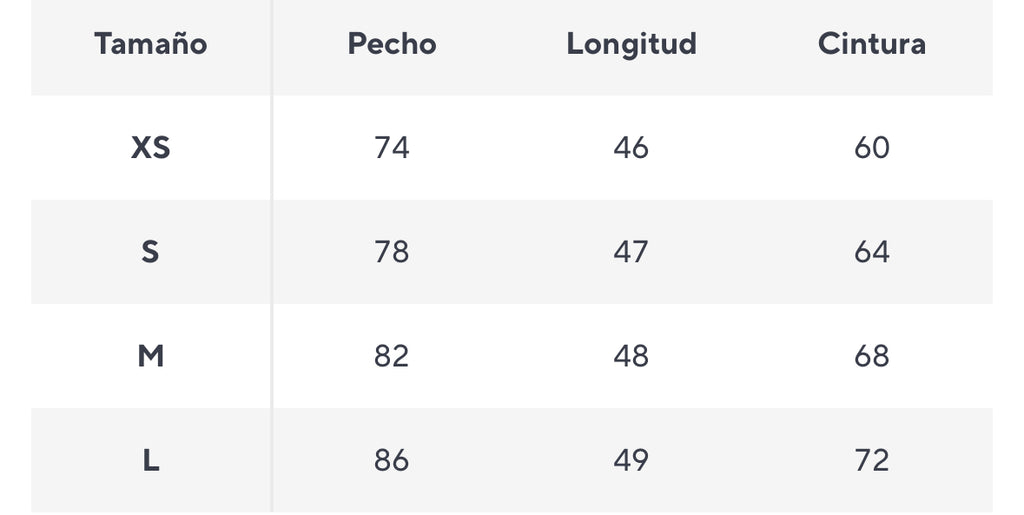This screenshot has height=515, width=1024.
Task: Click Cintura value 68 for size M
Action: click(871, 356)
